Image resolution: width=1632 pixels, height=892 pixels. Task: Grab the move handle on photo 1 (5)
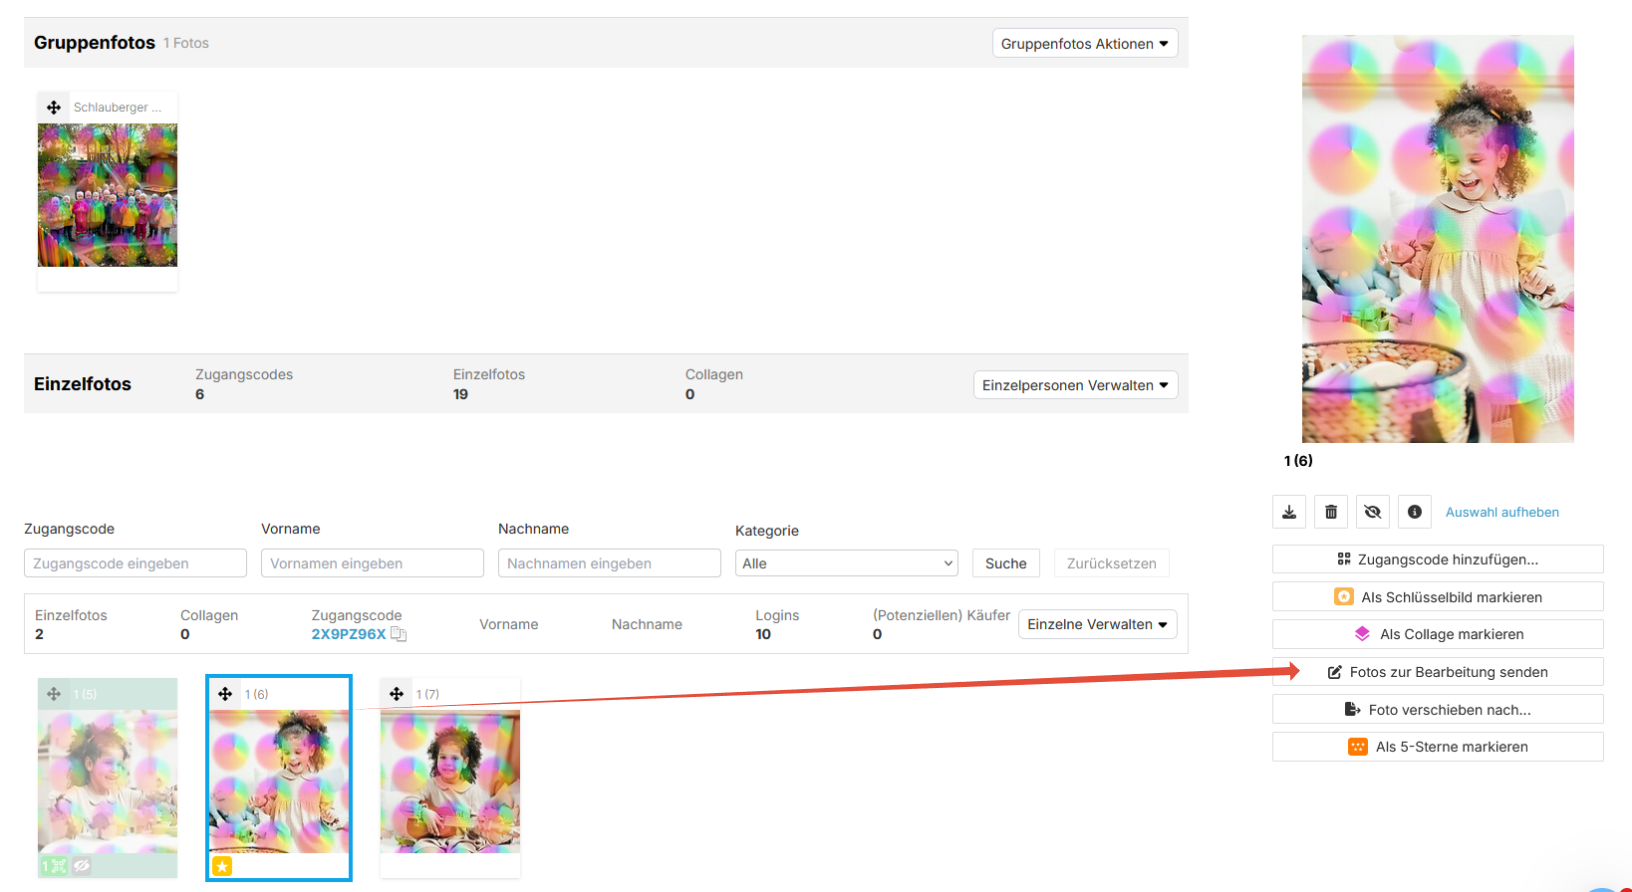point(54,694)
